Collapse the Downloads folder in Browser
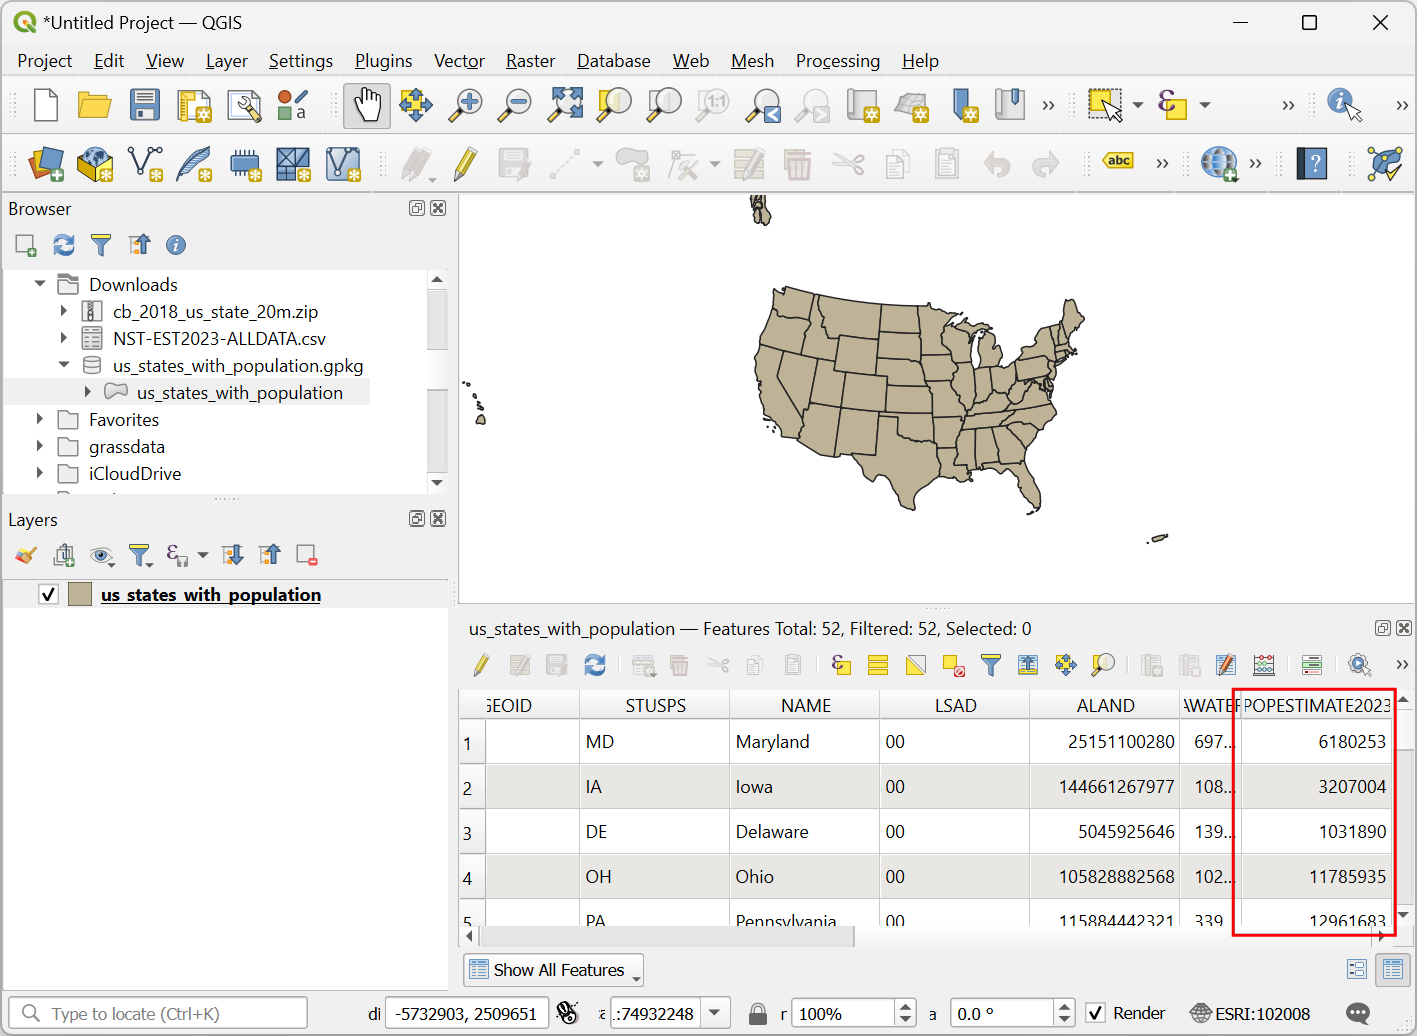The height and width of the screenshot is (1036, 1417). (40, 284)
